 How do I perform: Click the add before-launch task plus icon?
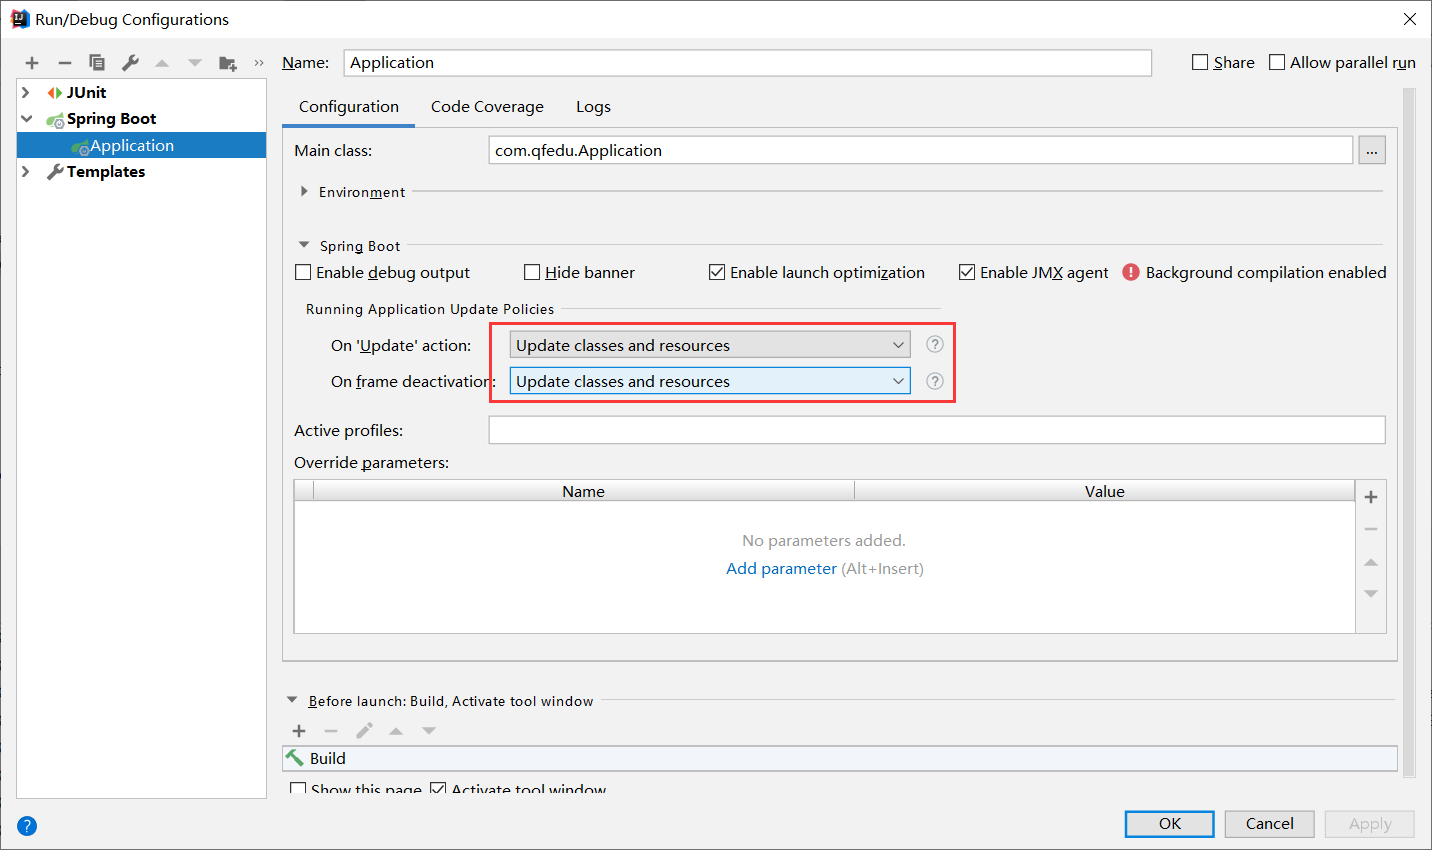(298, 731)
